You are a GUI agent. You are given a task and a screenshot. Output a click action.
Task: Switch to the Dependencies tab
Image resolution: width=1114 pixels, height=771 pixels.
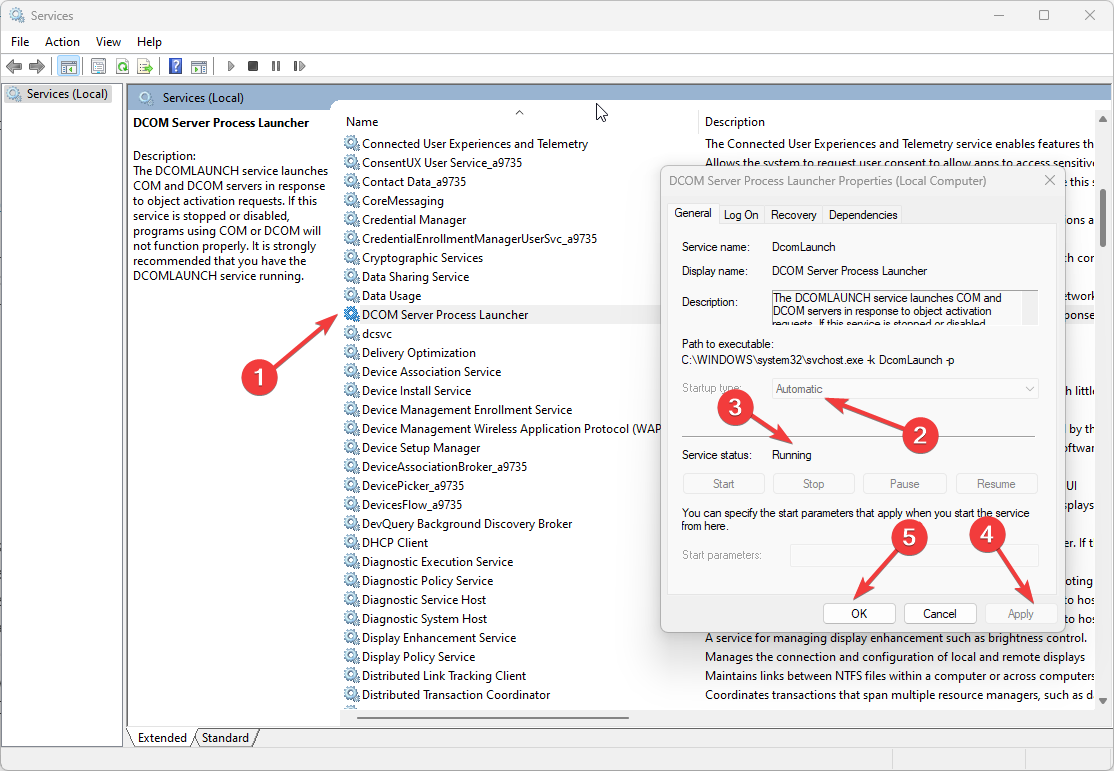click(862, 215)
